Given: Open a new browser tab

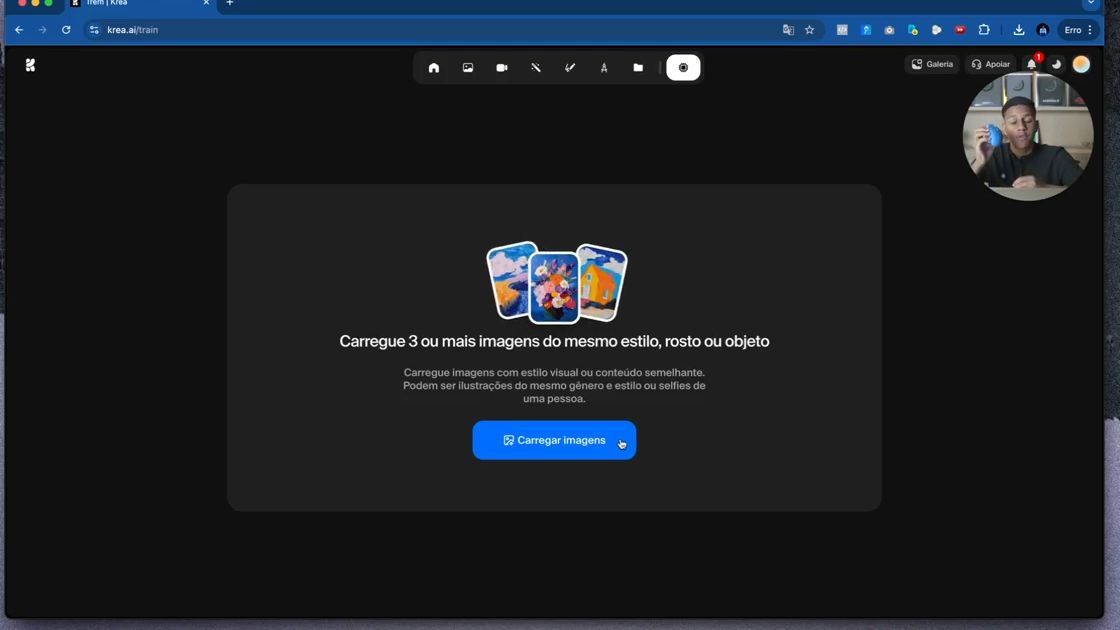Looking at the screenshot, I should click(229, 4).
